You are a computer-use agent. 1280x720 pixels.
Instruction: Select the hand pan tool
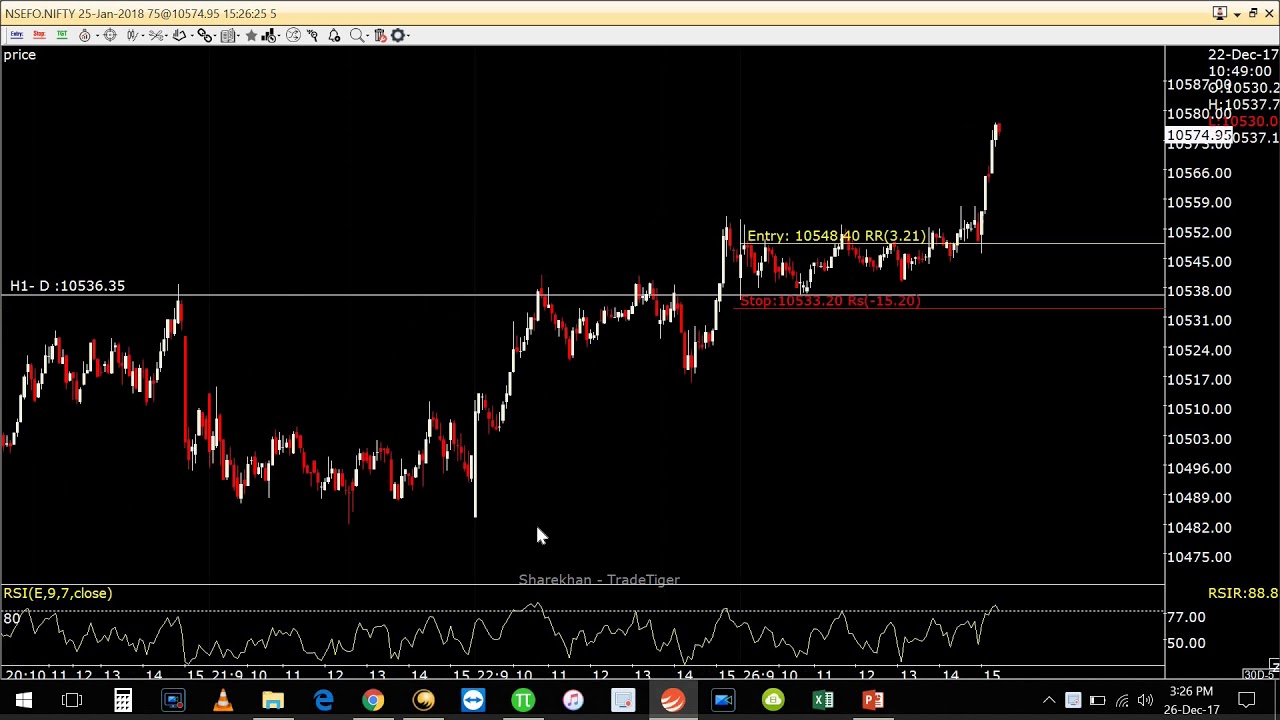coord(180,35)
